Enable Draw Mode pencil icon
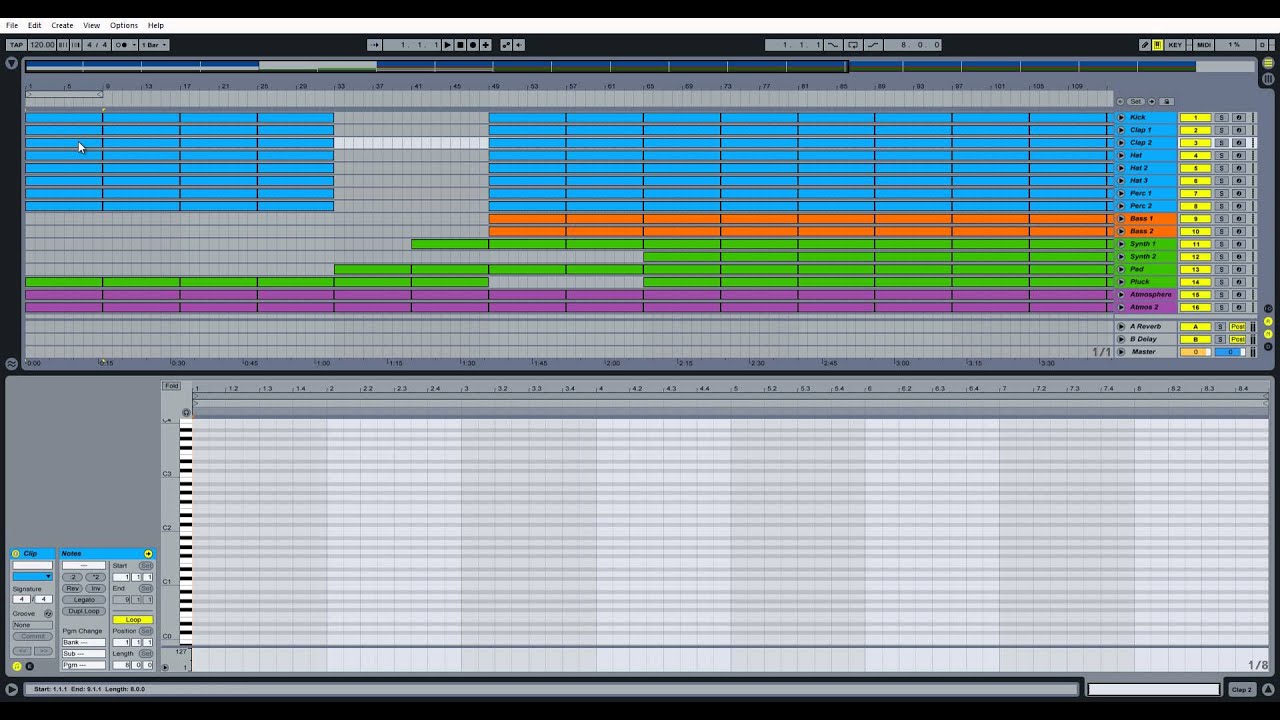Screen dimensions: 1280x720 (x=1145, y=45)
